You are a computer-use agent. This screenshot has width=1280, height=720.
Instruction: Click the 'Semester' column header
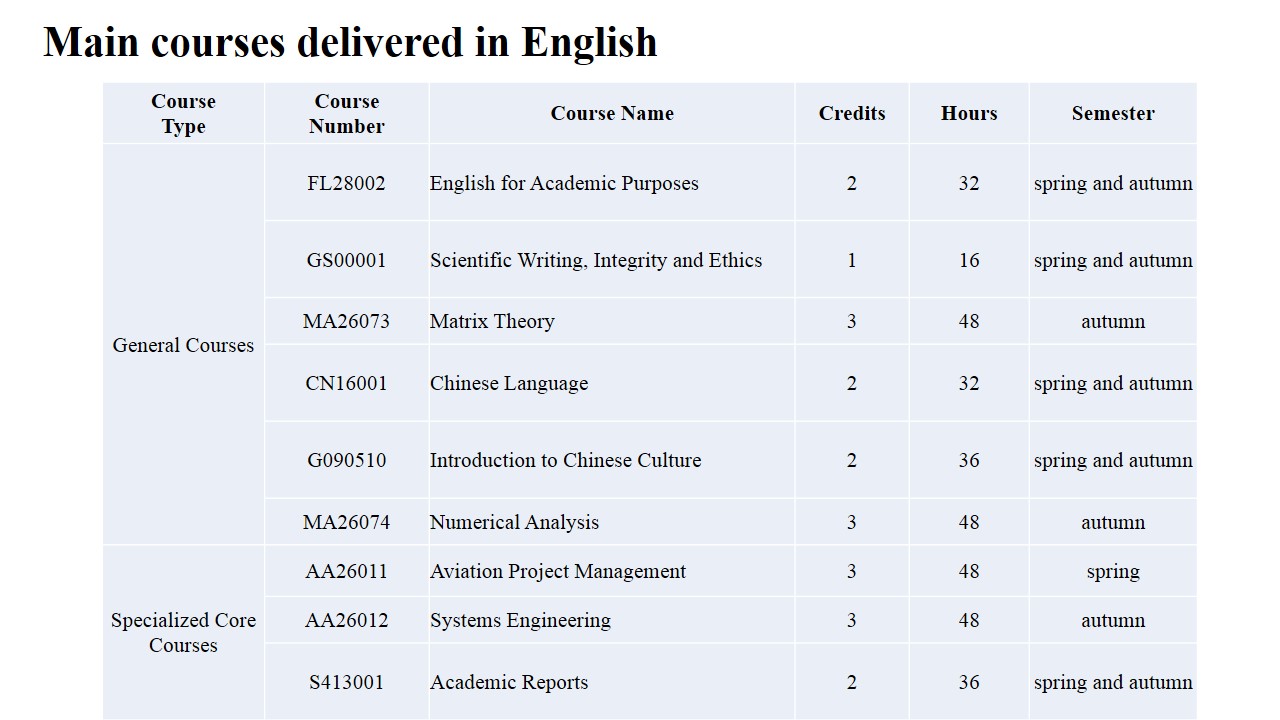[x=1113, y=114]
